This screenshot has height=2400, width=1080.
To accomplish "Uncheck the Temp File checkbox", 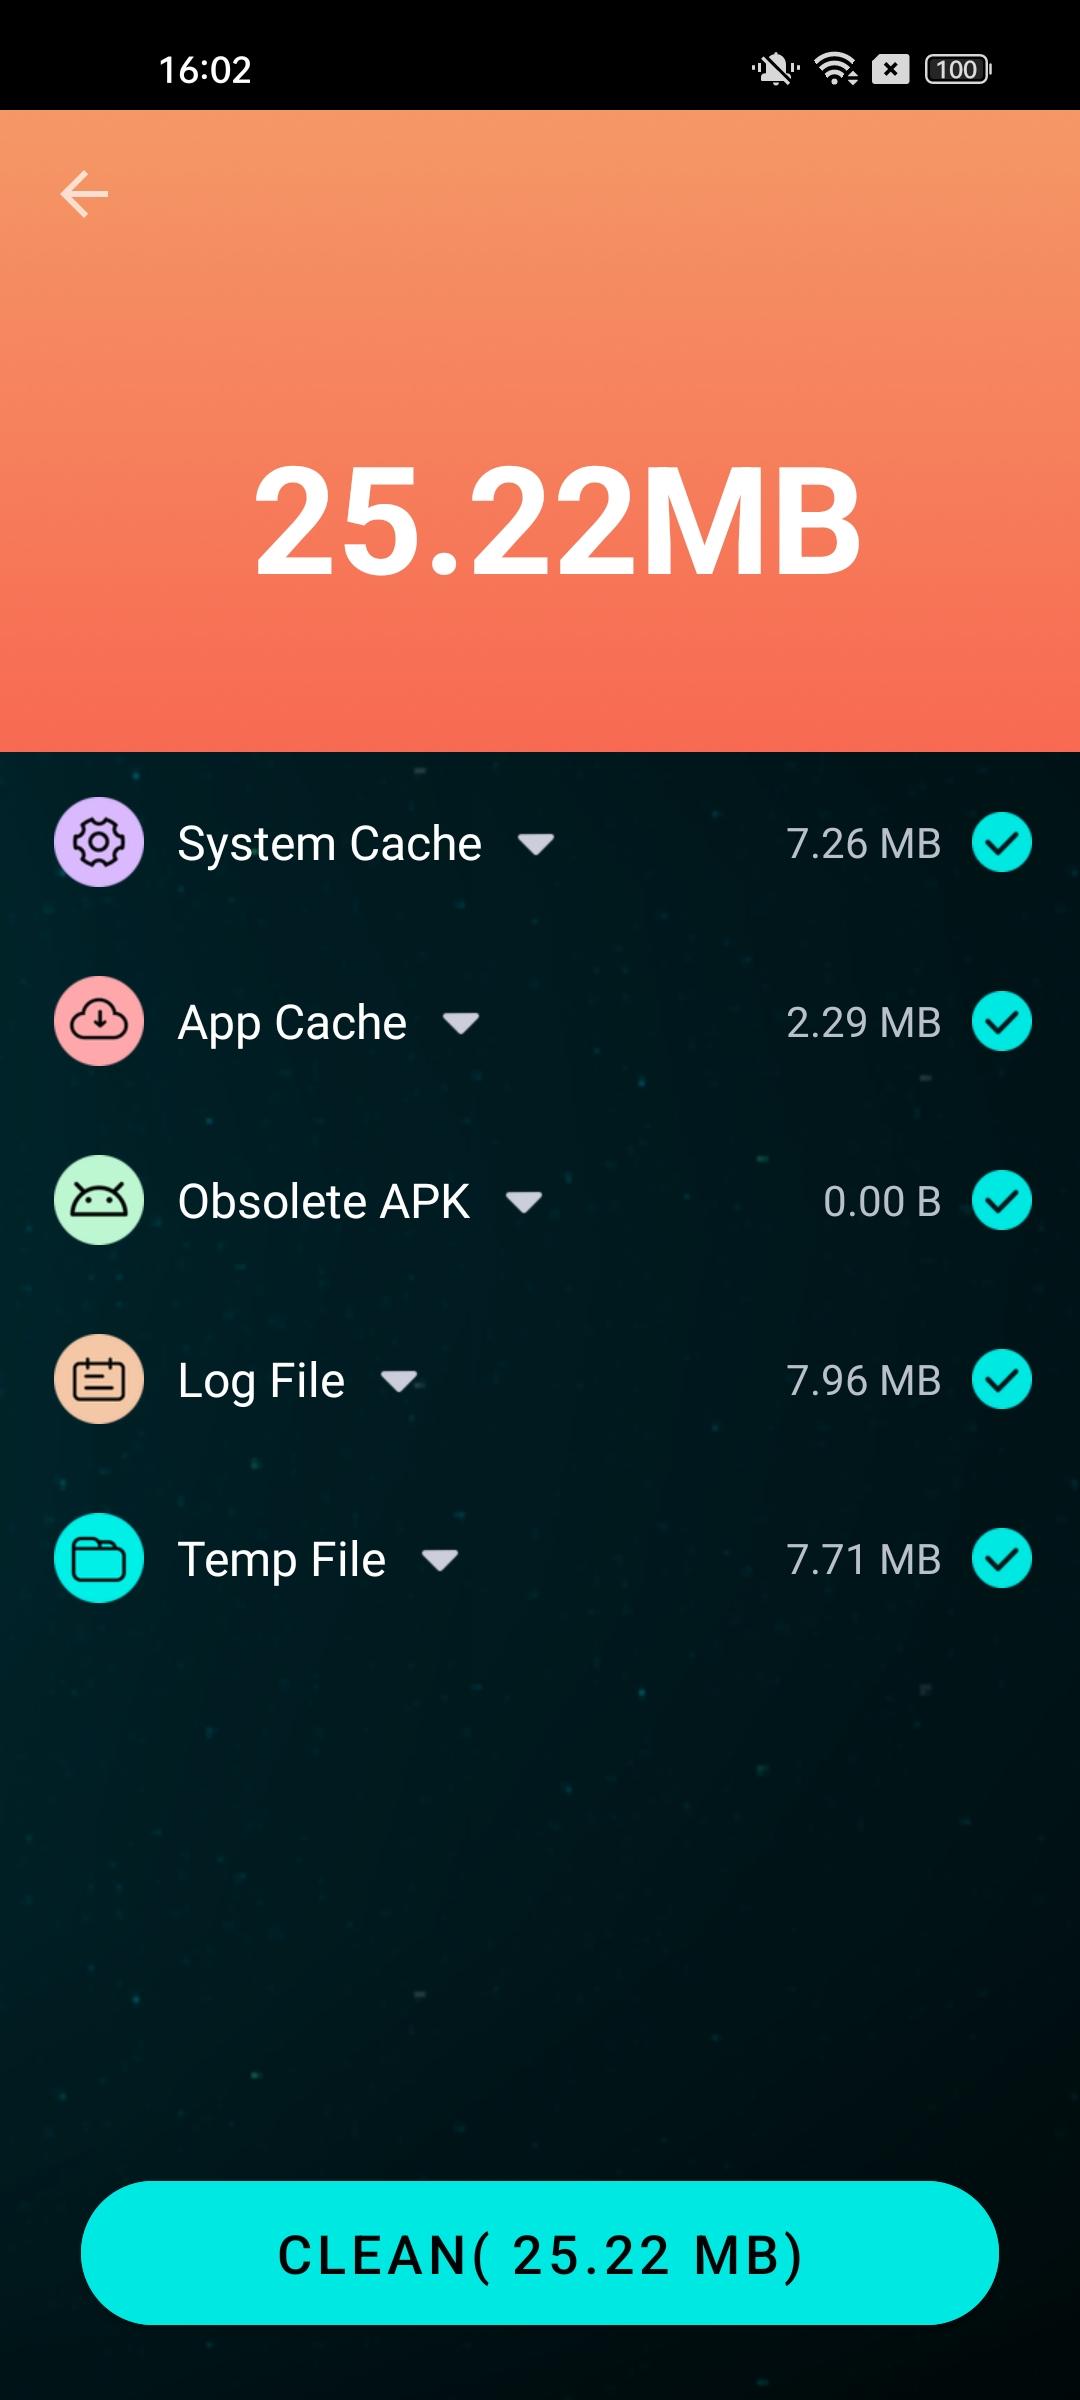I will pos(1002,1558).
